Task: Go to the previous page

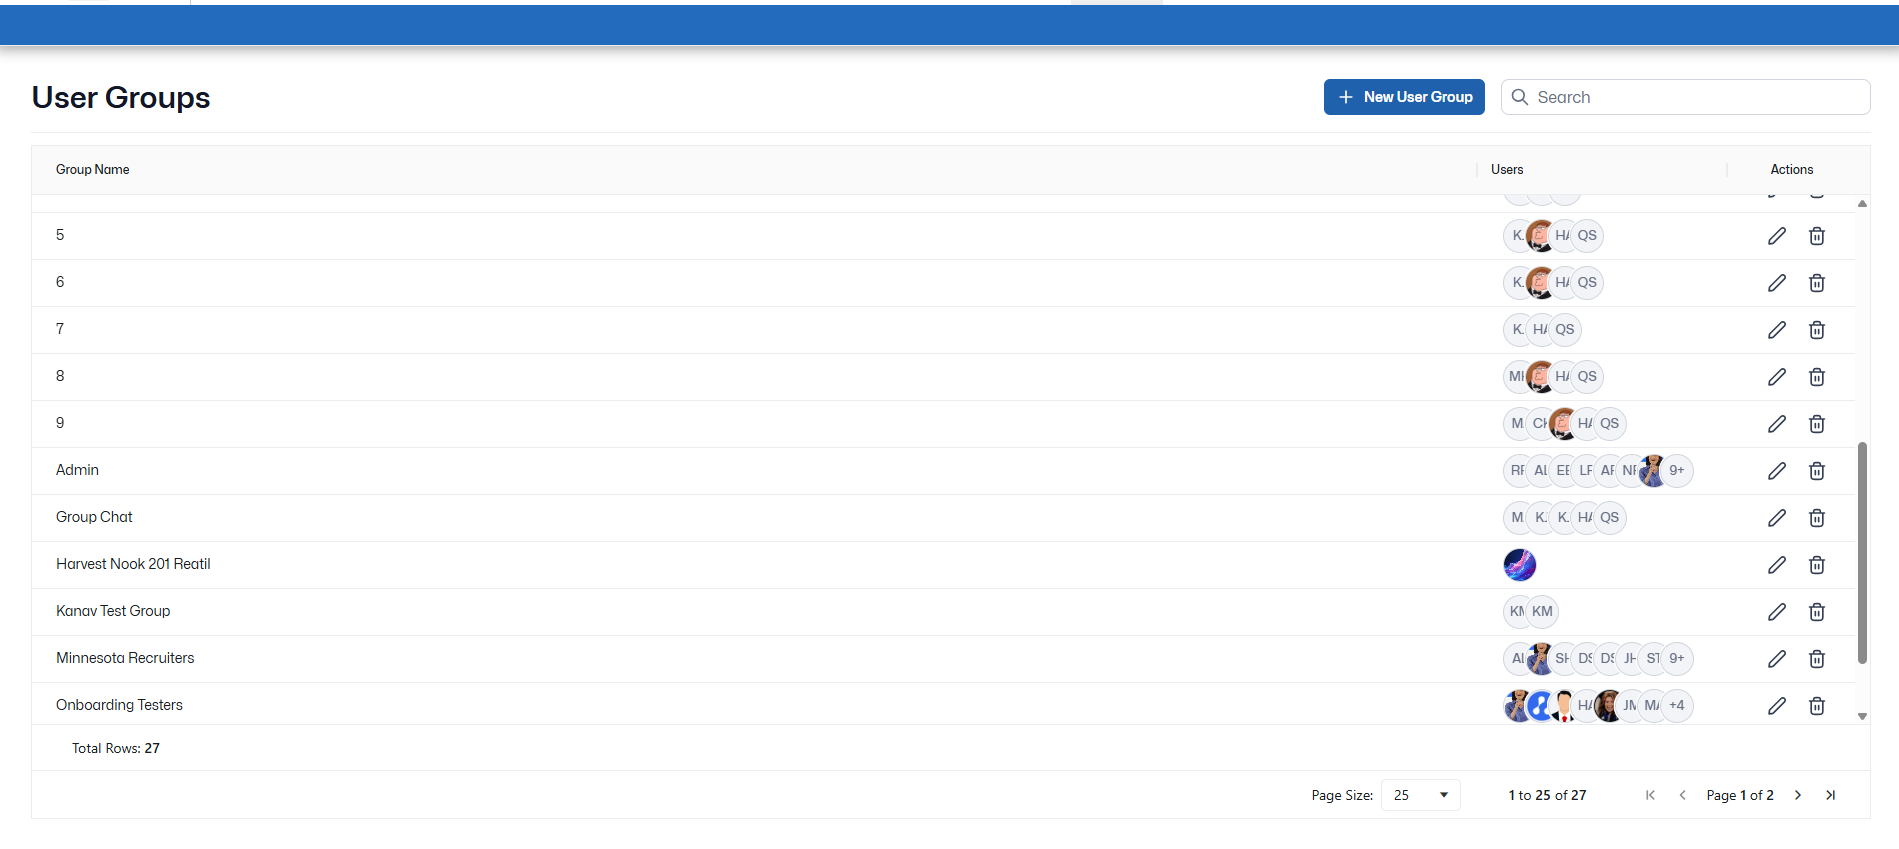Action: [1682, 795]
